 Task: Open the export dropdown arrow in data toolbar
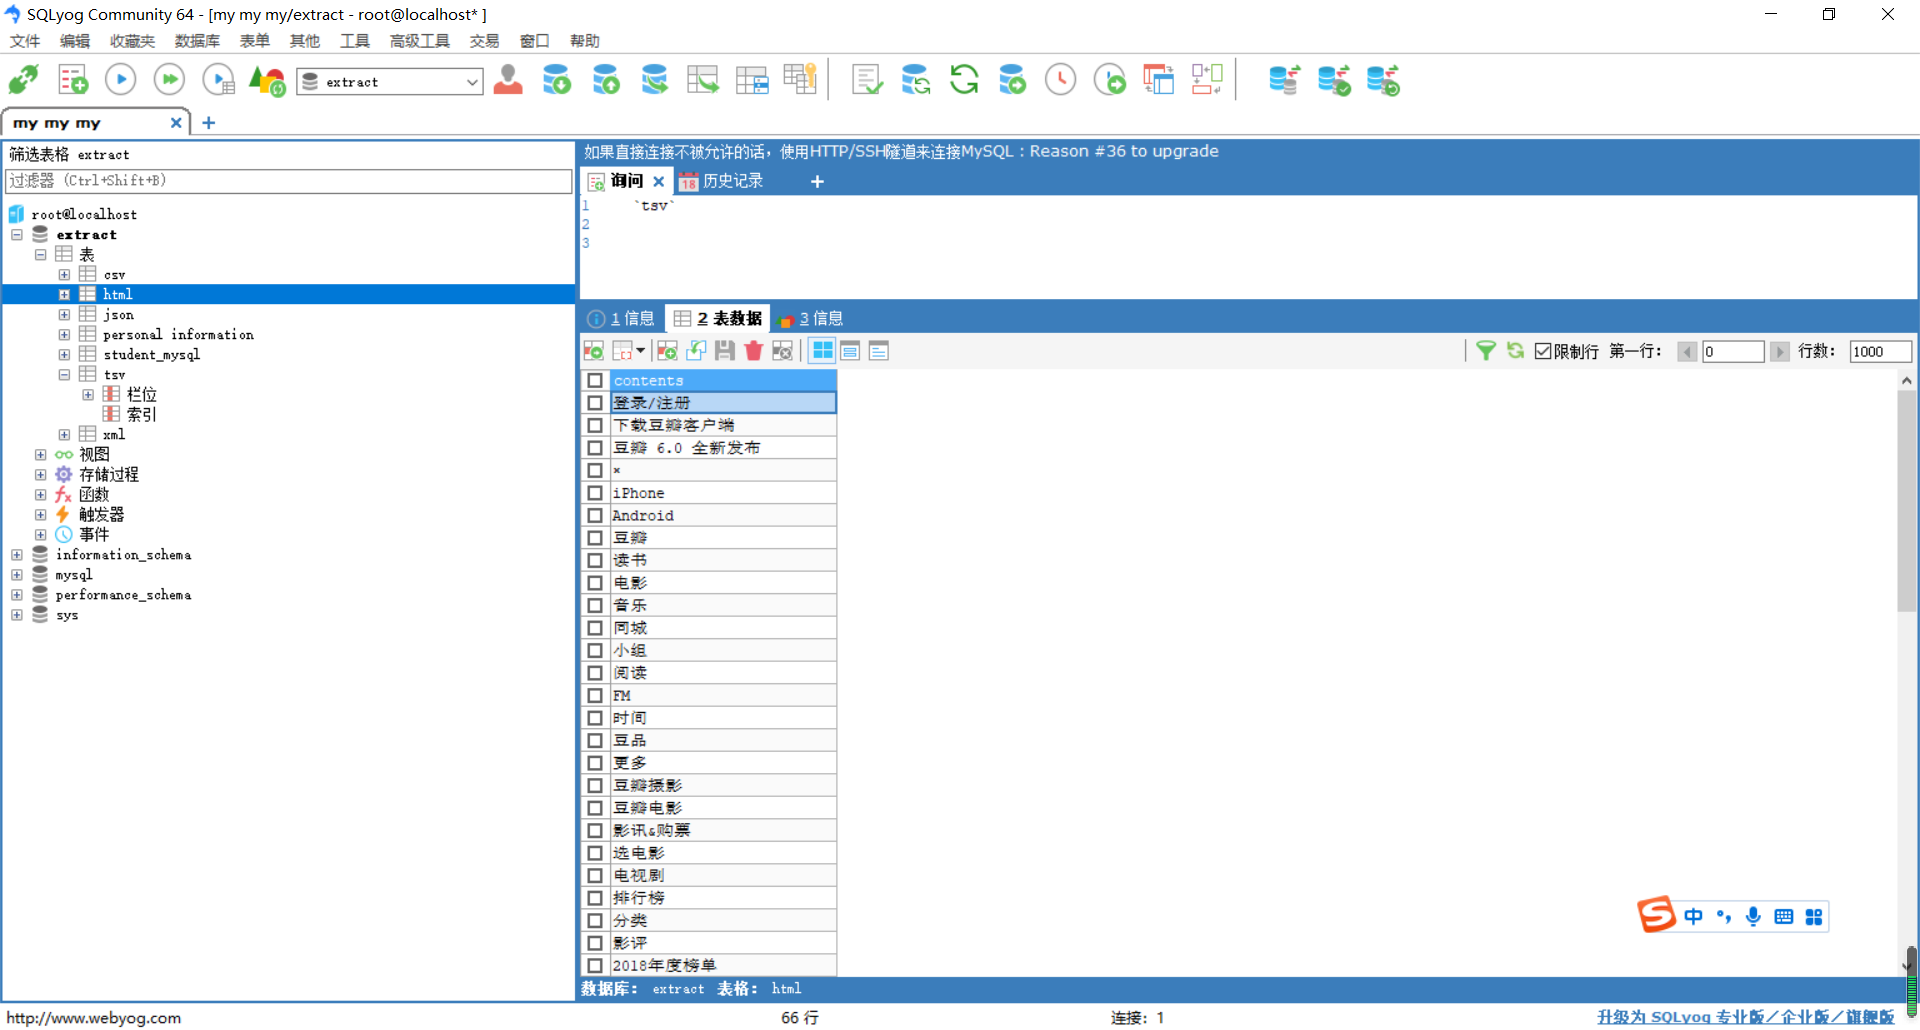(x=640, y=351)
